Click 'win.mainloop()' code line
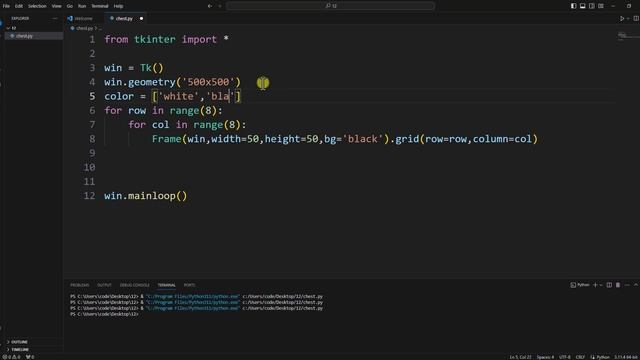Screen dimensions: 640x360 [146, 196]
